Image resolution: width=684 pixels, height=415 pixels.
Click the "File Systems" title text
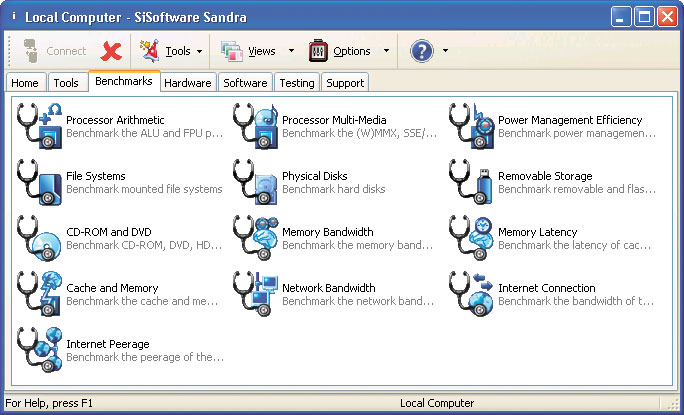96,176
